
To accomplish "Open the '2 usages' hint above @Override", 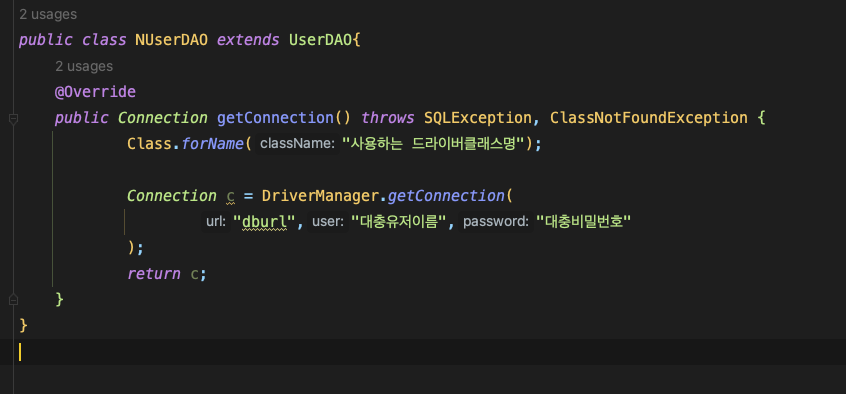I will coord(84,66).
